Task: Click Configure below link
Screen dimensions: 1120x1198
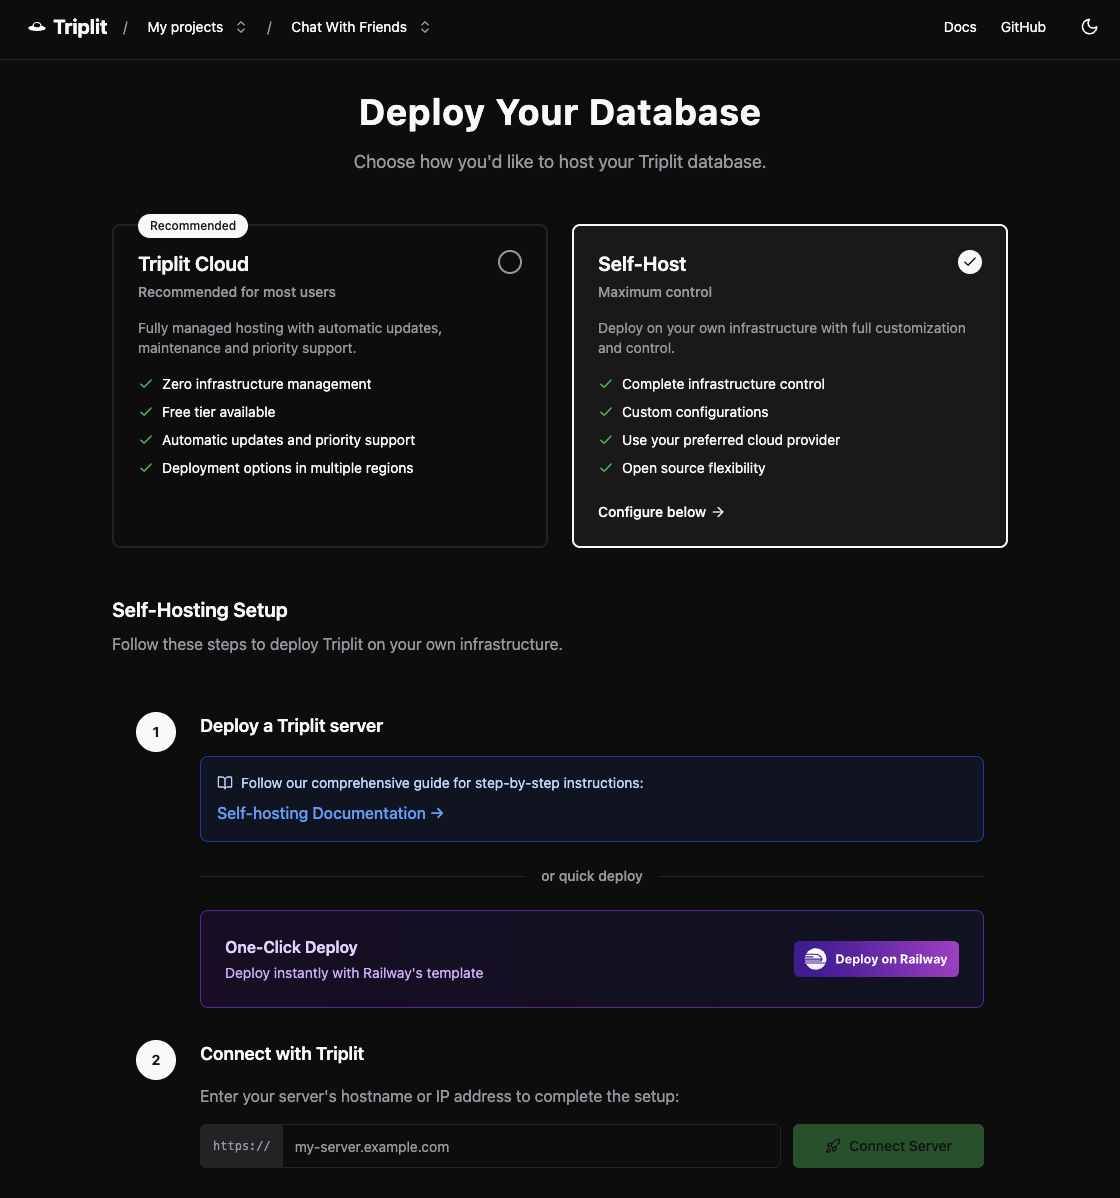Action: (661, 512)
